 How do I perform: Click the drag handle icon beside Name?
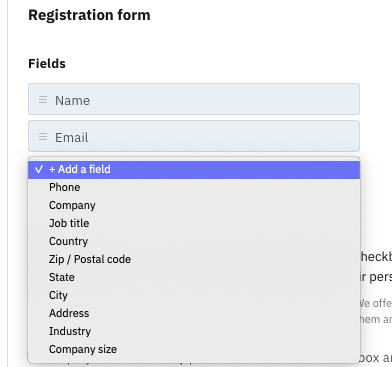pyautogui.click(x=43, y=100)
